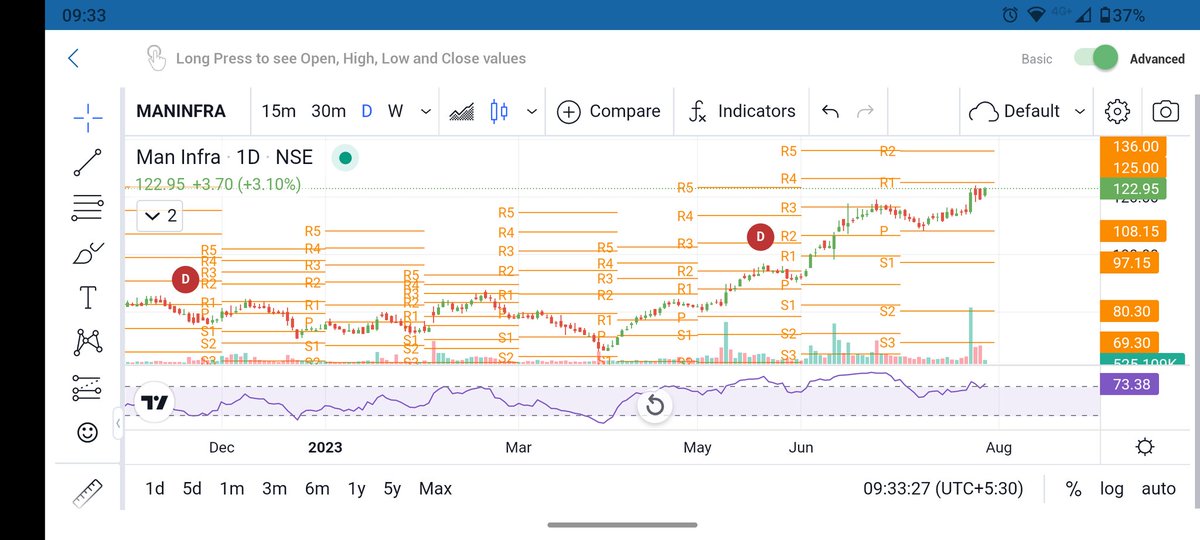Take a chart snapshot with camera
Image resolution: width=1200 pixels, height=540 pixels.
click(1165, 111)
